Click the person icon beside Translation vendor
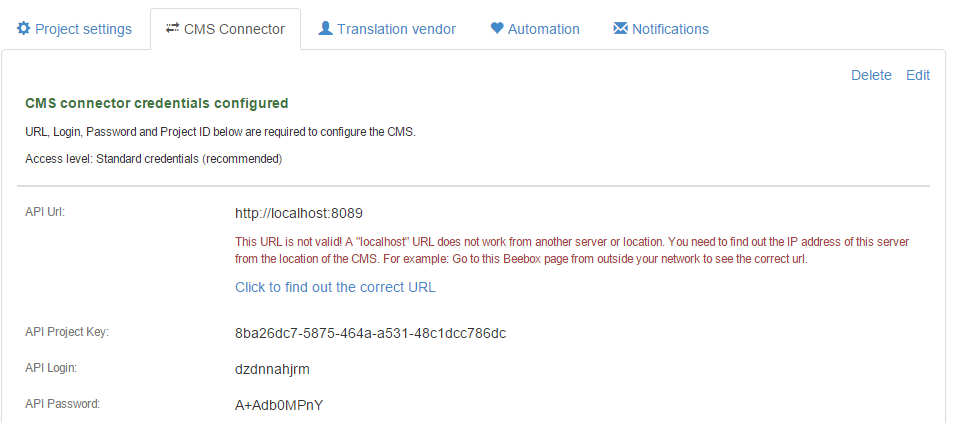The image size is (954, 423). pyautogui.click(x=325, y=29)
